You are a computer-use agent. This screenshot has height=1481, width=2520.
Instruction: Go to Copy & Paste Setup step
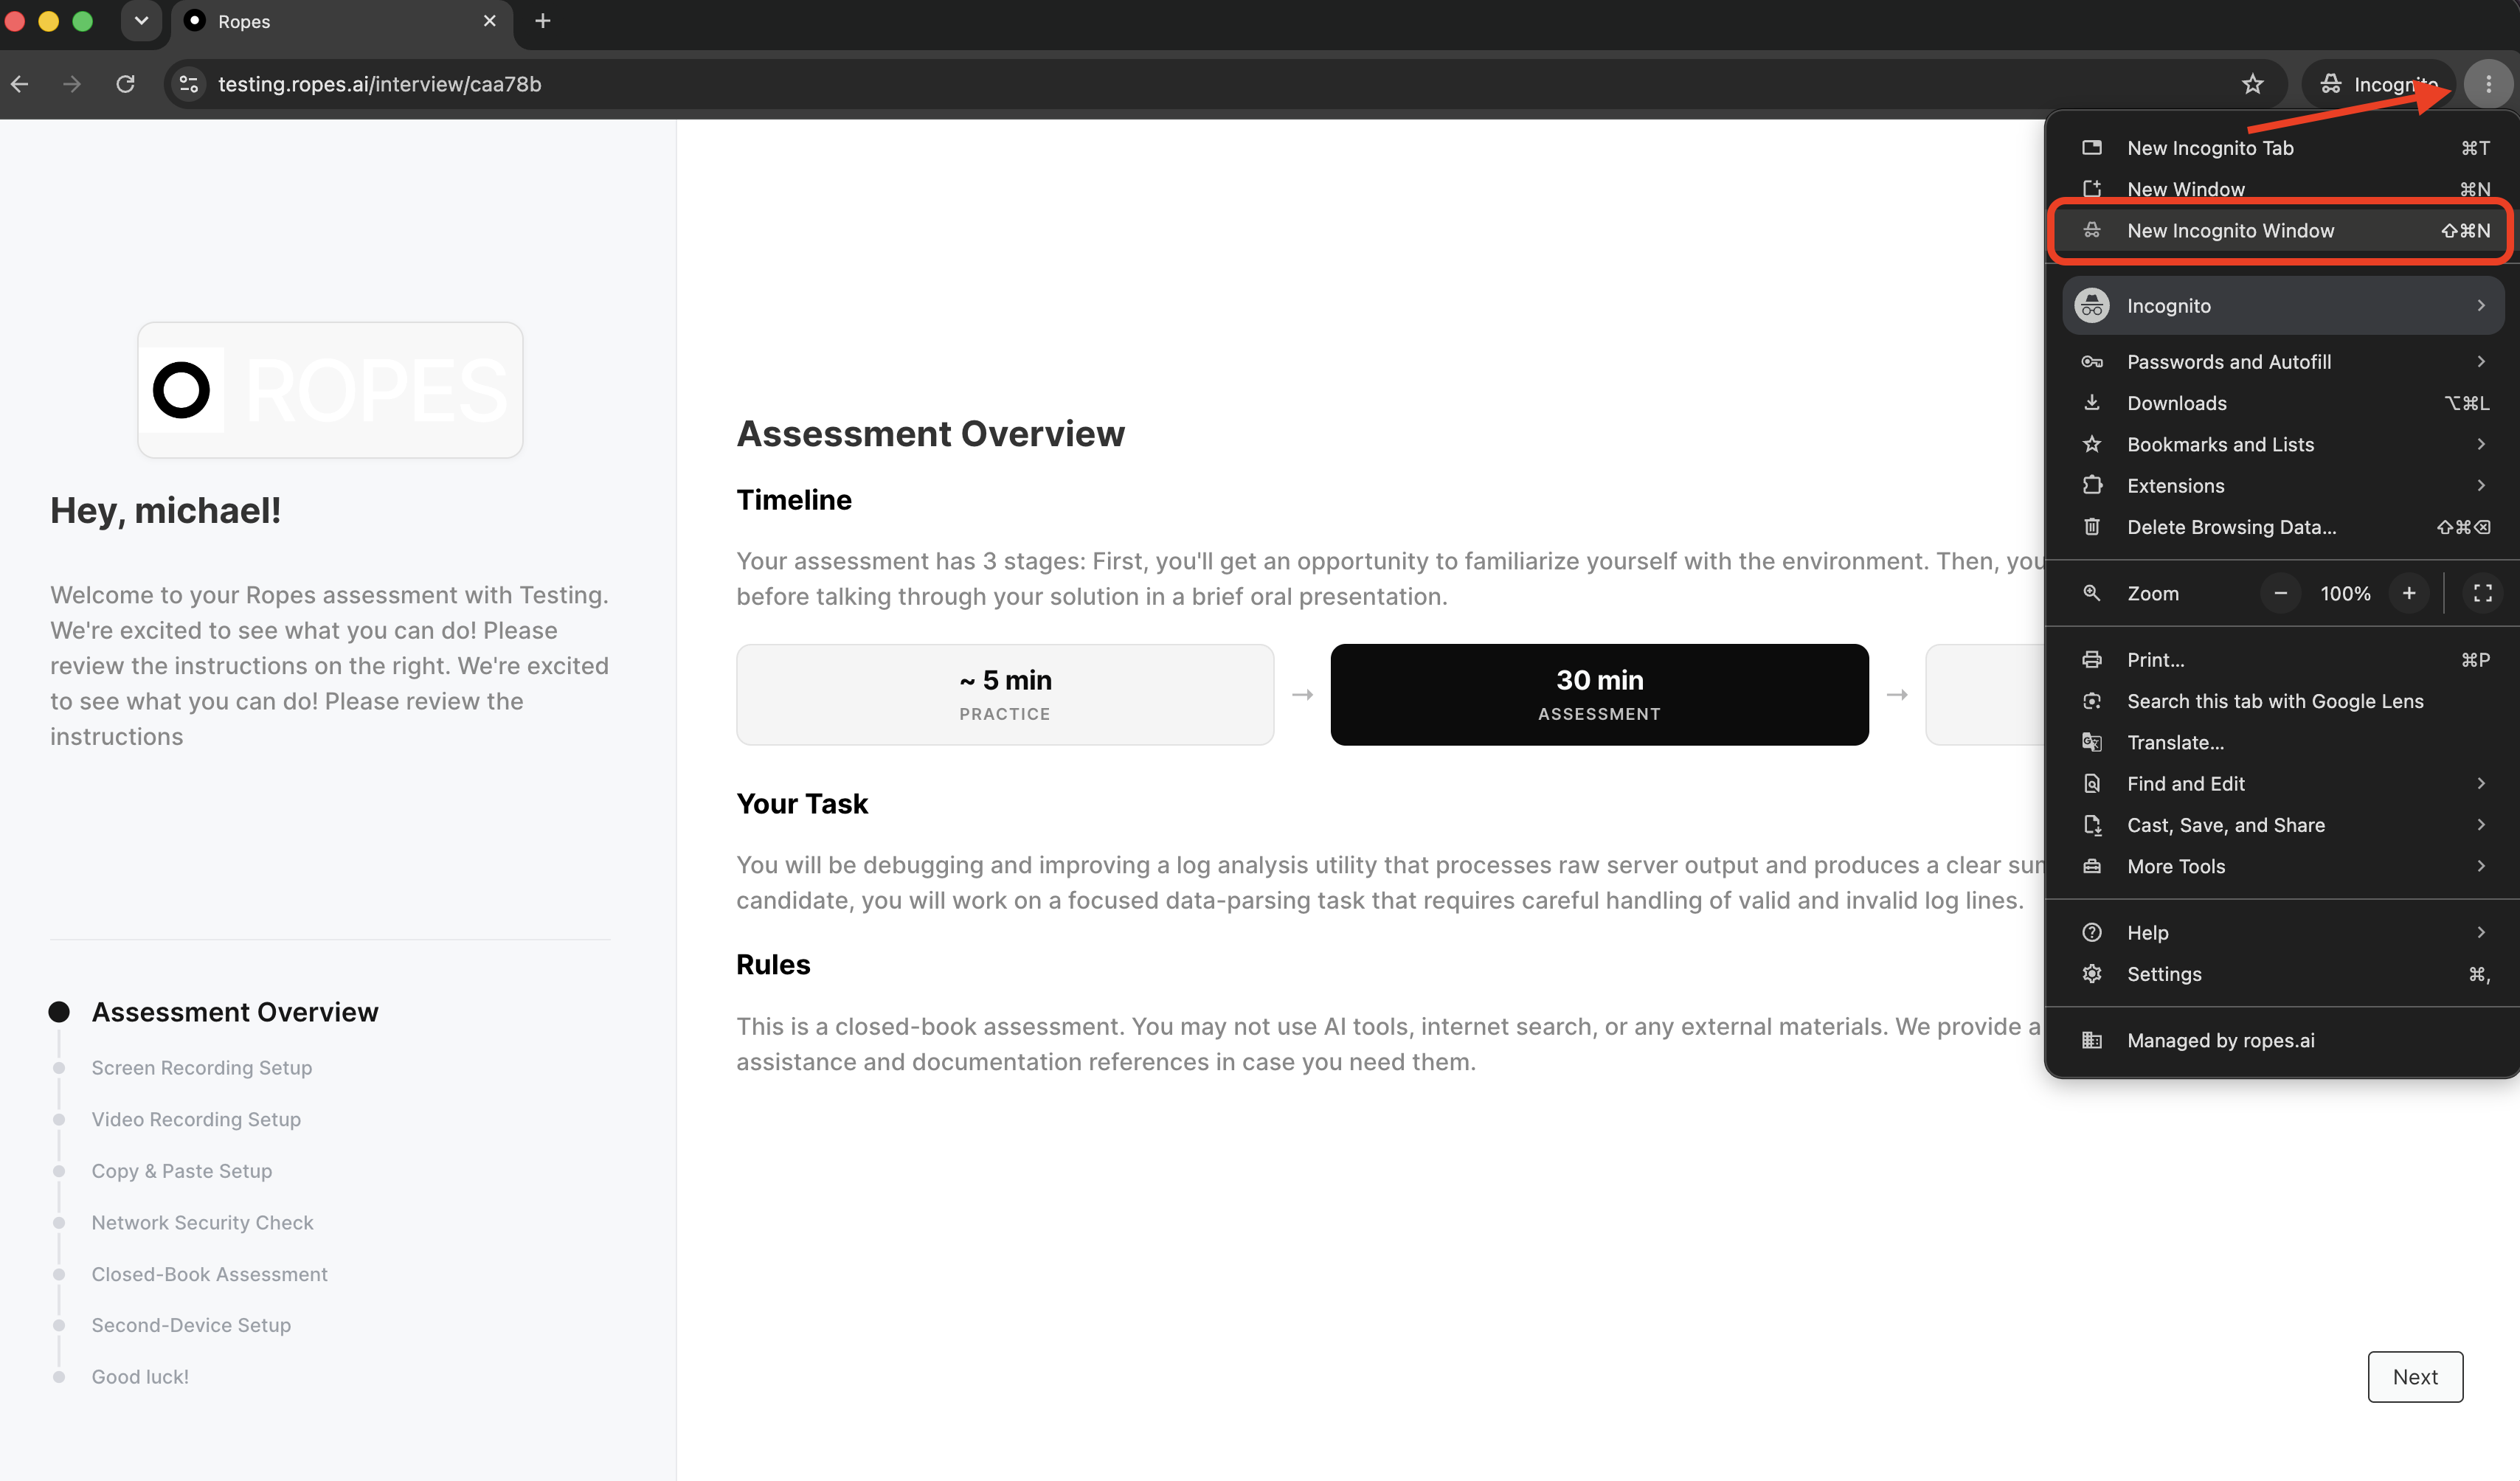click(x=182, y=1171)
